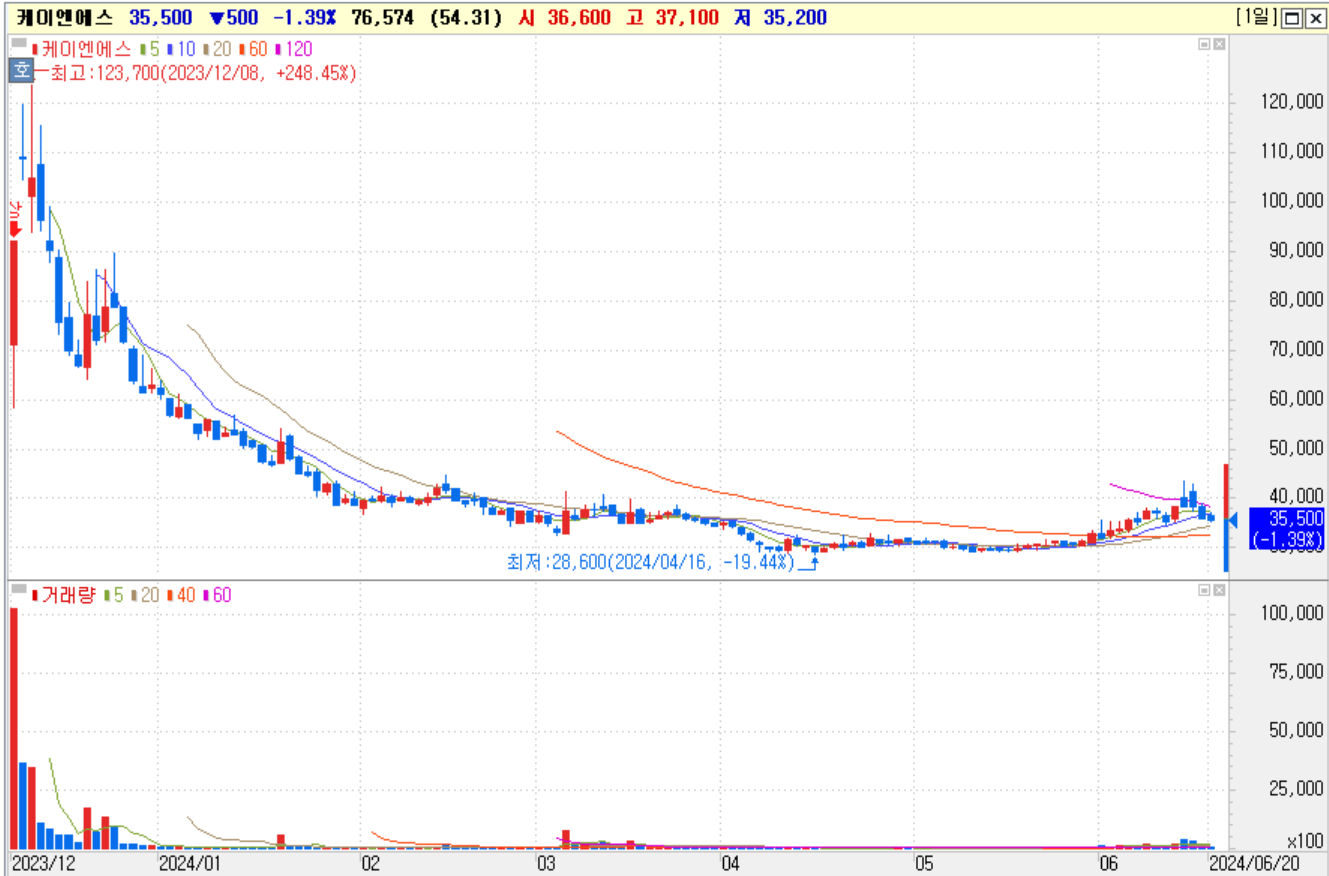The width and height of the screenshot is (1329, 876).
Task: Select the 120-day moving average price legend
Action: pyautogui.click(x=293, y=48)
